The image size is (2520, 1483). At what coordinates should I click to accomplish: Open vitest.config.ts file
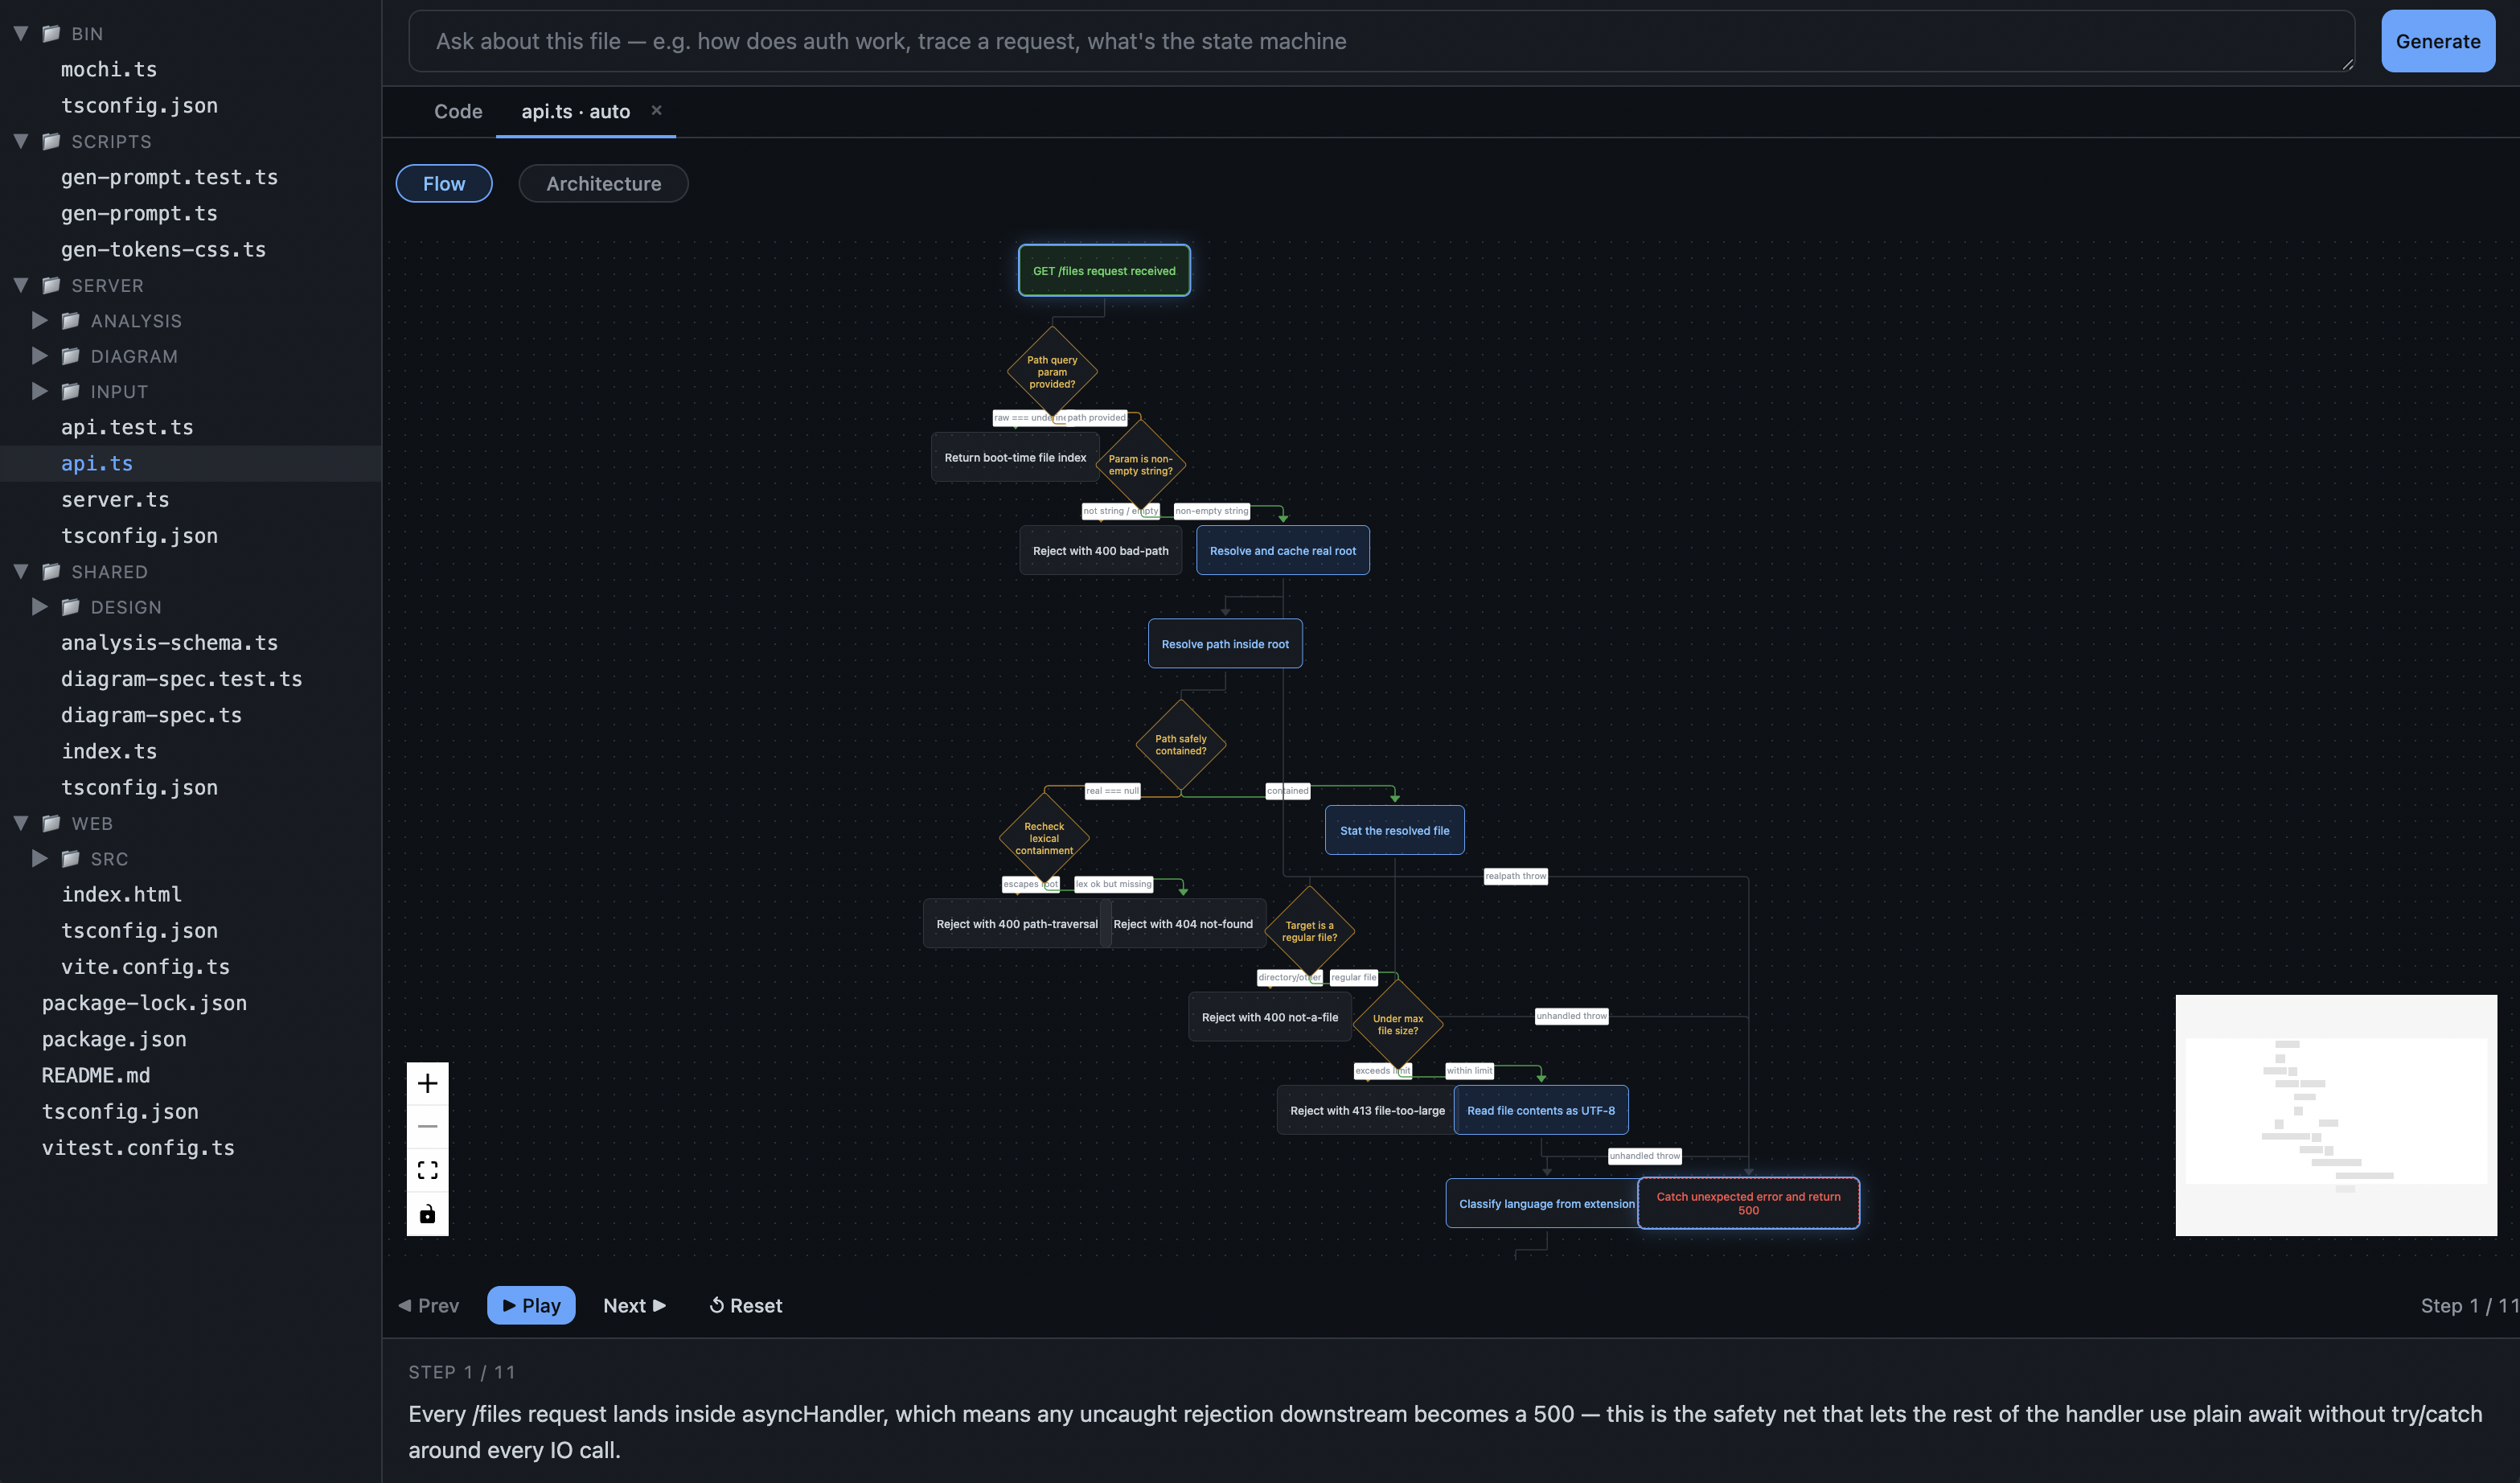(138, 1148)
